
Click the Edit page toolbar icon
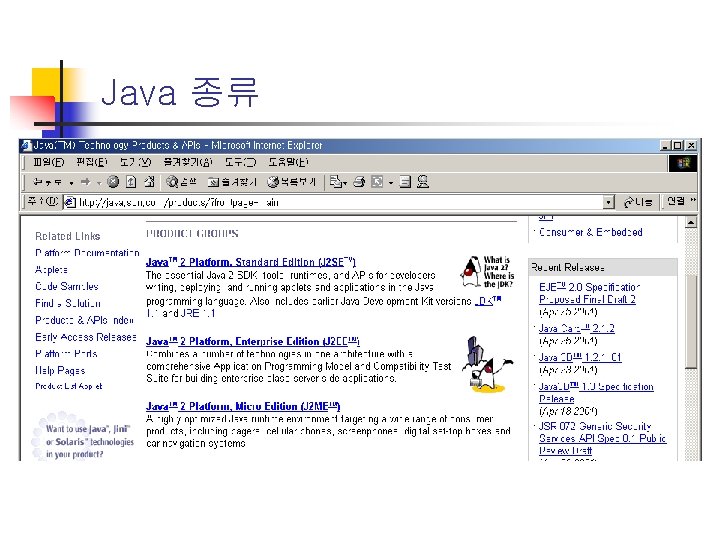click(377, 182)
